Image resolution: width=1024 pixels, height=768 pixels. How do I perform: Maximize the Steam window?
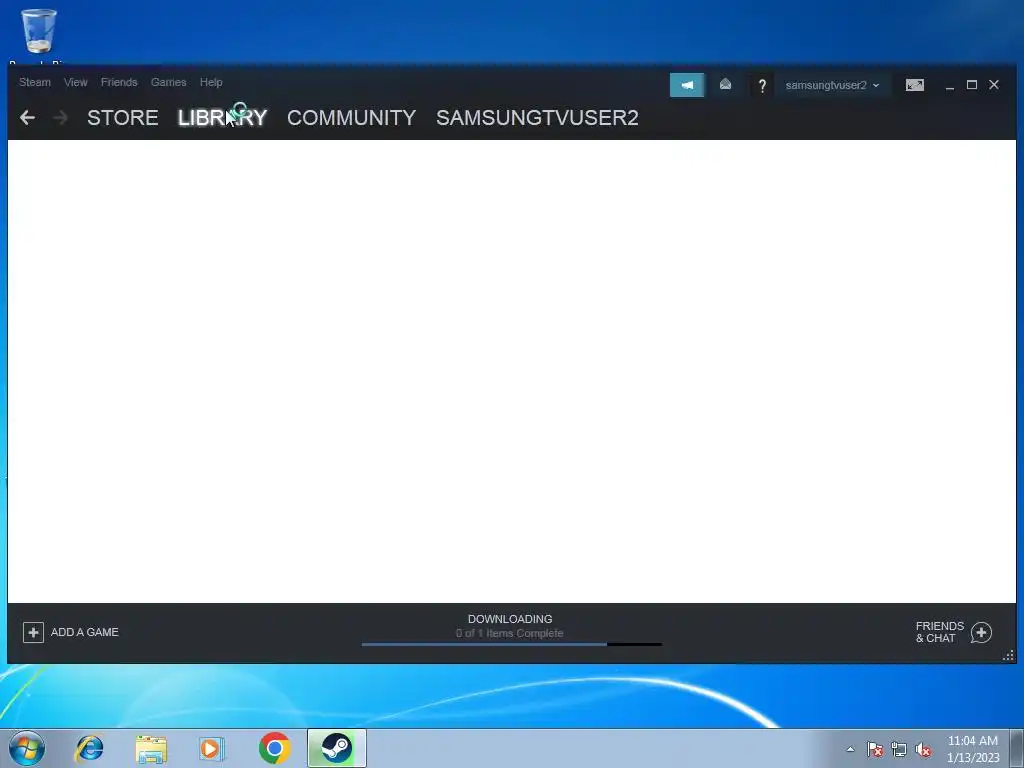[972, 85]
